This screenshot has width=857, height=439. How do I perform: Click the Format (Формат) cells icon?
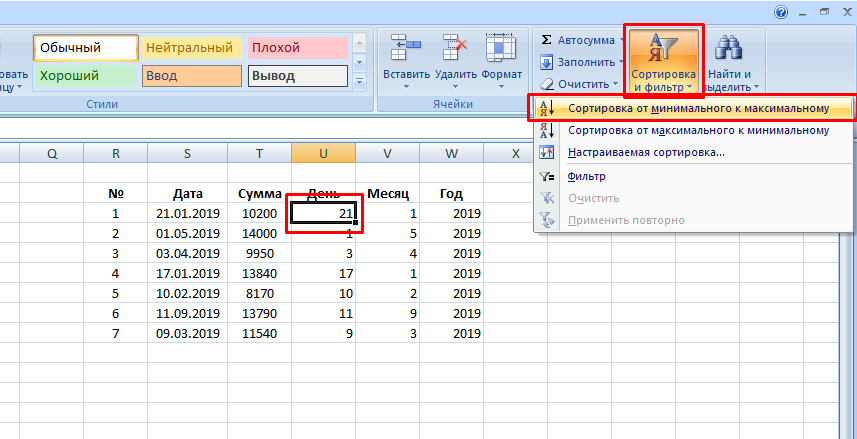501,49
